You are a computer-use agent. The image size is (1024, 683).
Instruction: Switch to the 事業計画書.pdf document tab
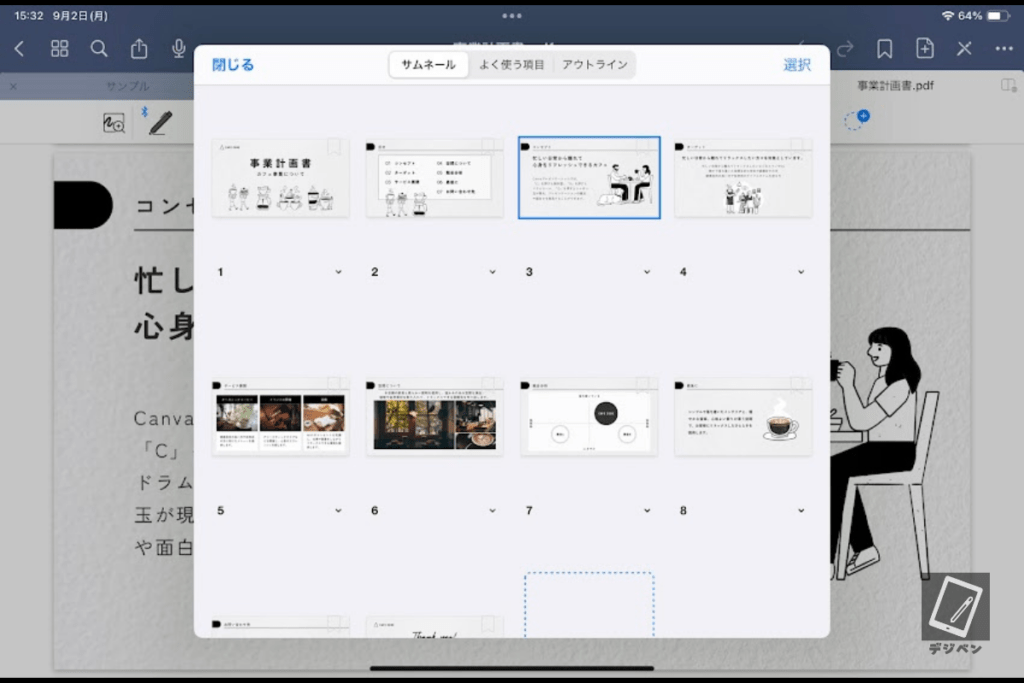click(895, 86)
